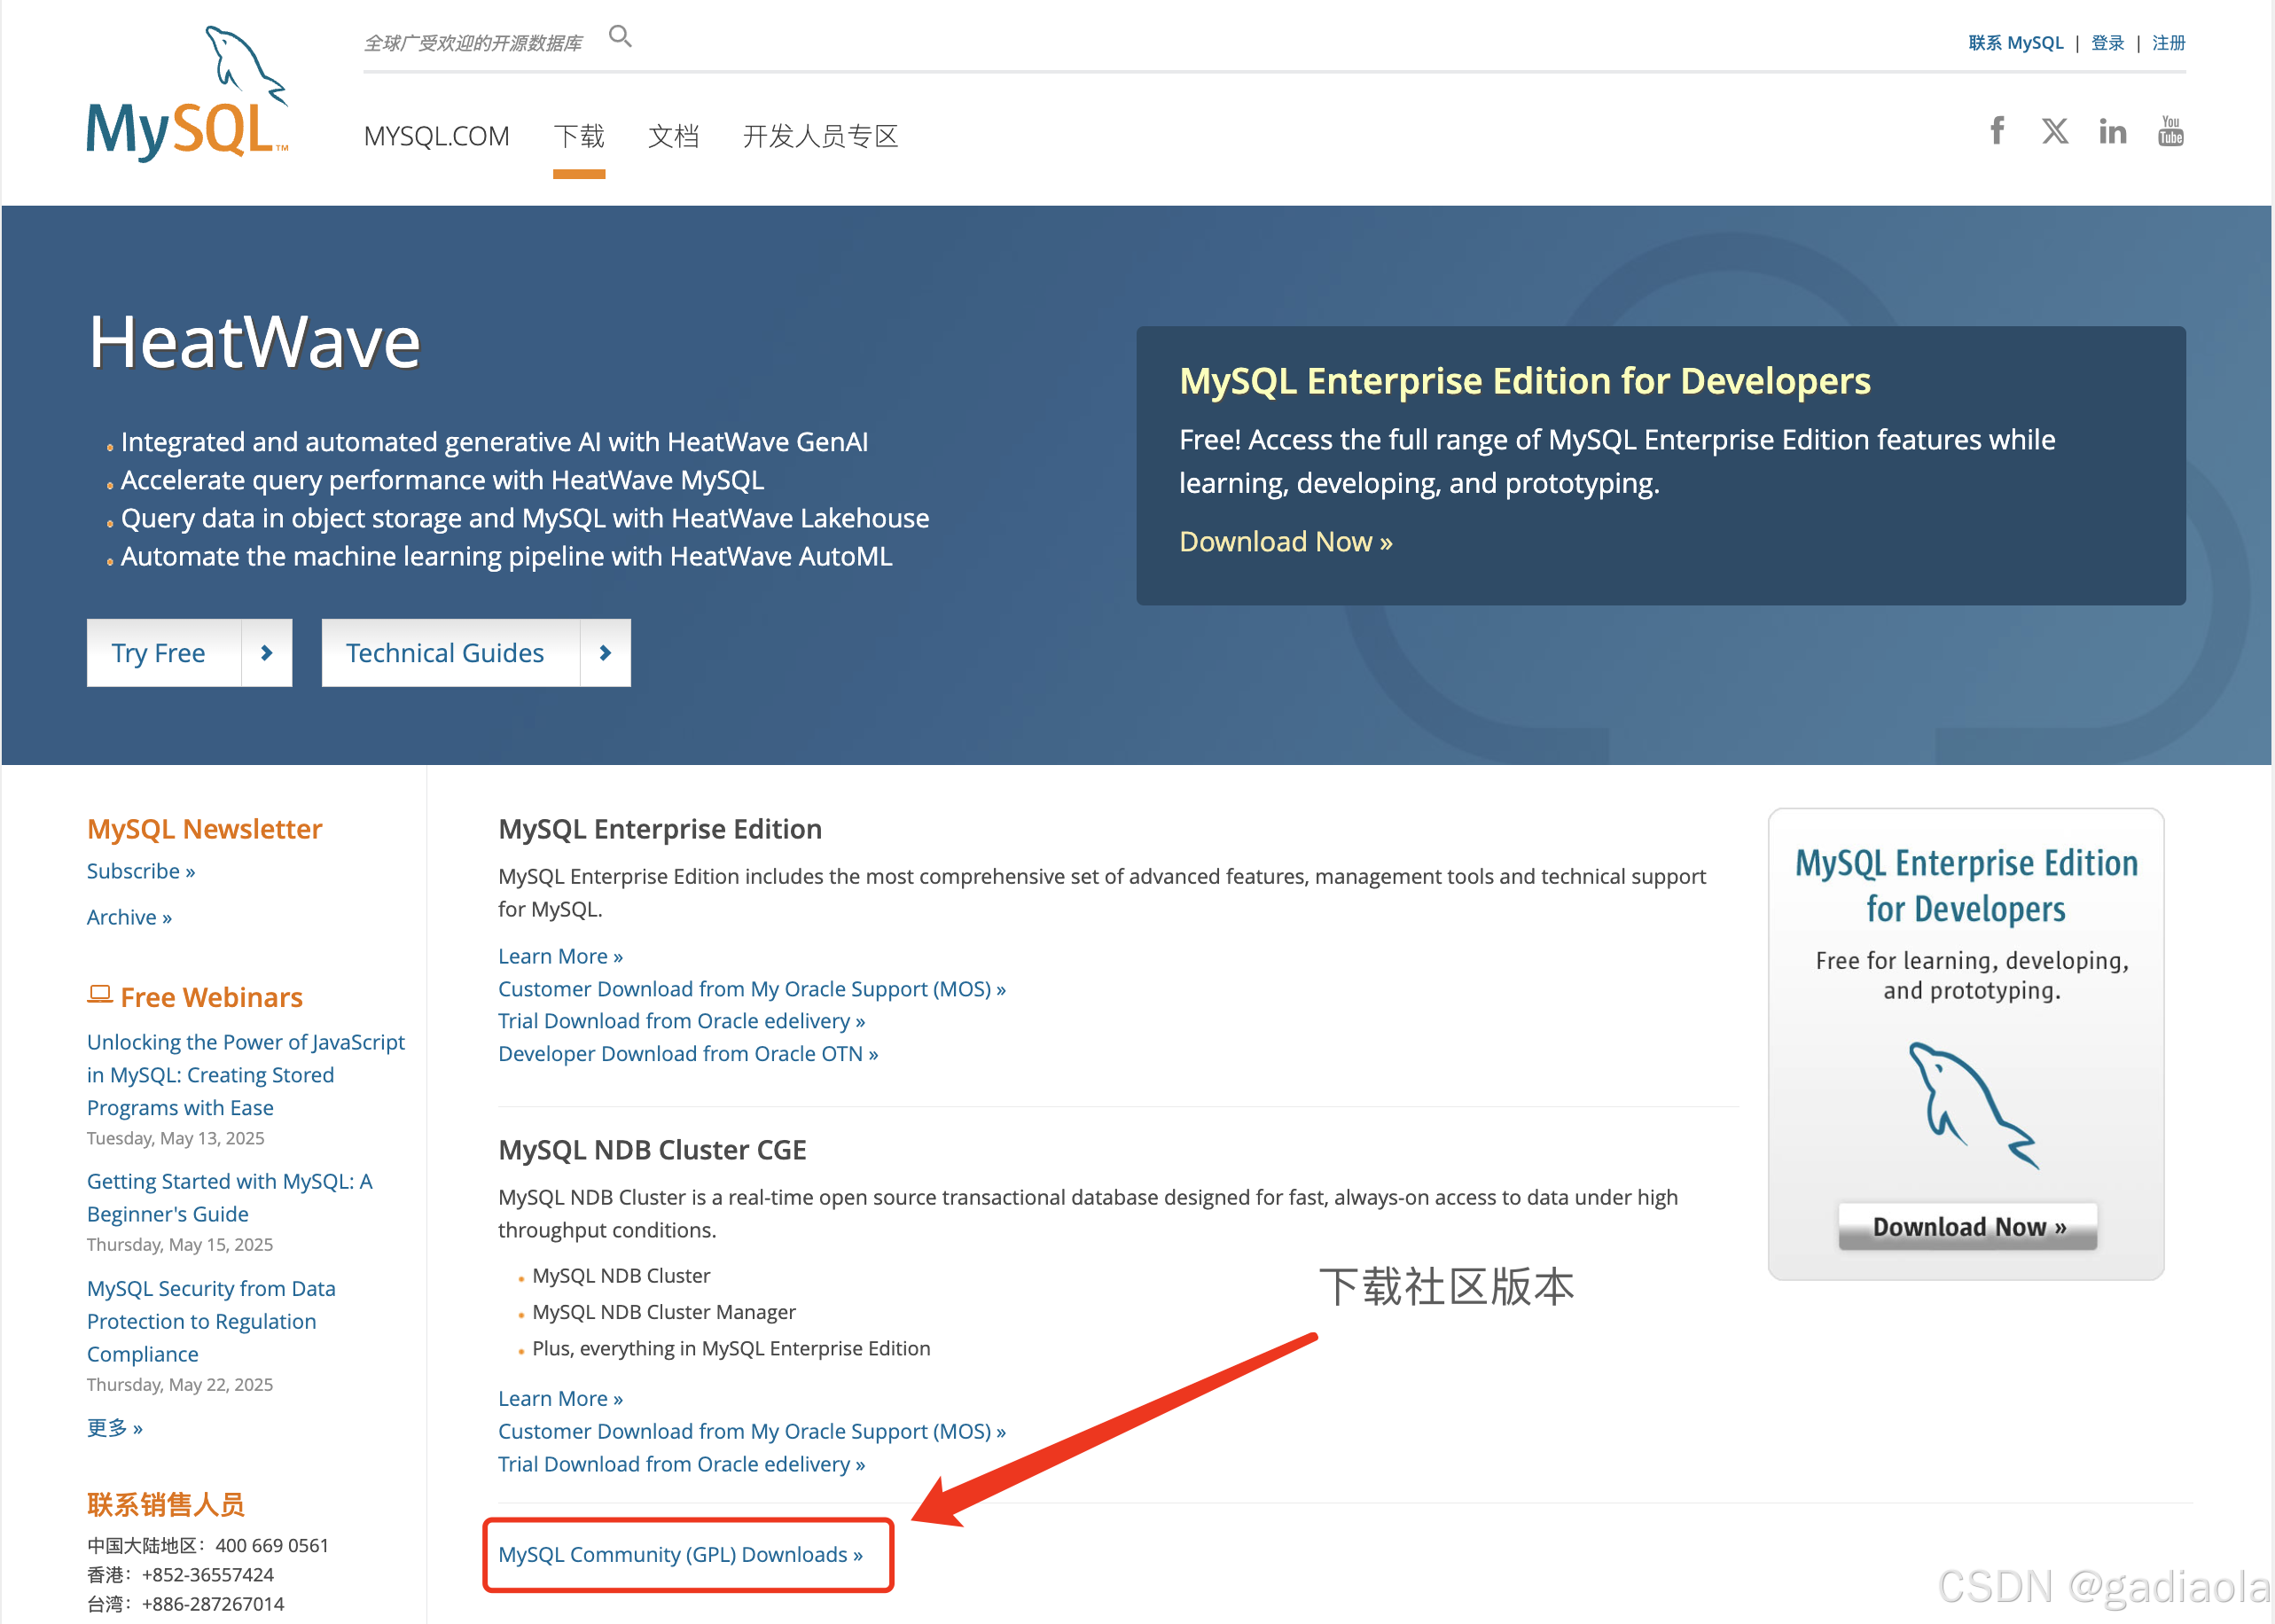Open the 文档 navigation tab
Image resolution: width=2275 pixels, height=1624 pixels.
[x=673, y=136]
